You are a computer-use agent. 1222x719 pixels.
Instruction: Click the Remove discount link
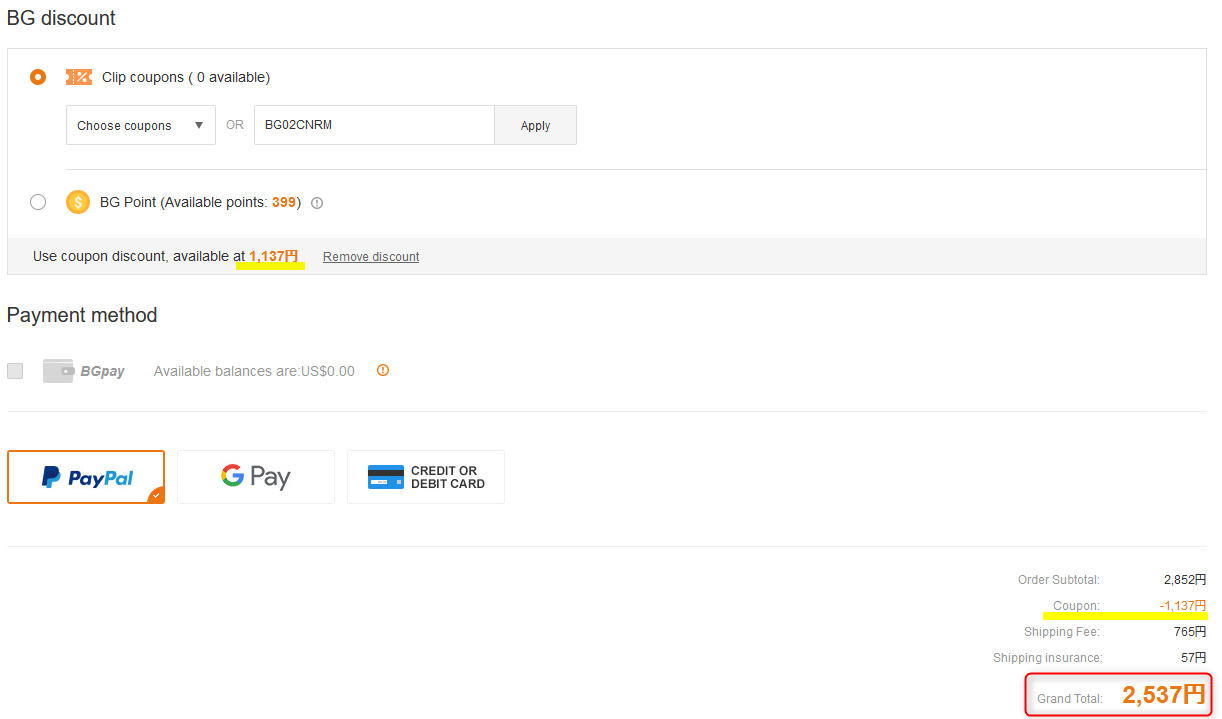[x=371, y=257]
